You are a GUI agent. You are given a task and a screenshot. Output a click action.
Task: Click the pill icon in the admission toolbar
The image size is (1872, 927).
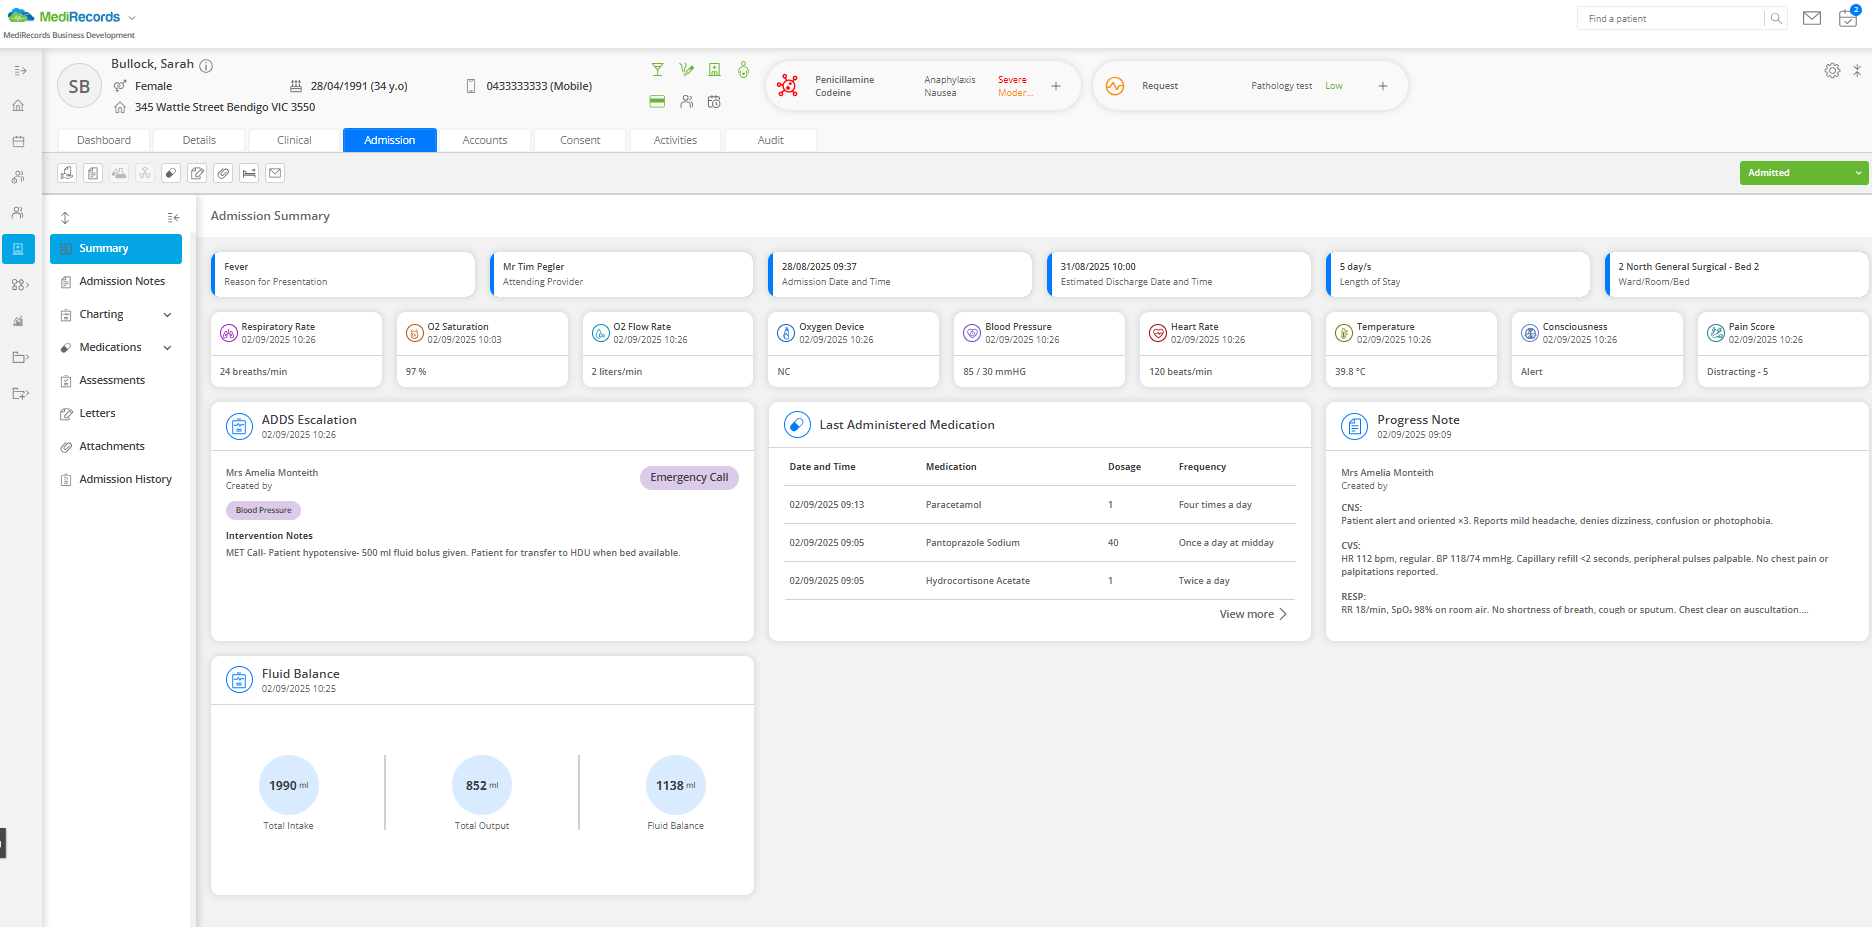point(171,173)
